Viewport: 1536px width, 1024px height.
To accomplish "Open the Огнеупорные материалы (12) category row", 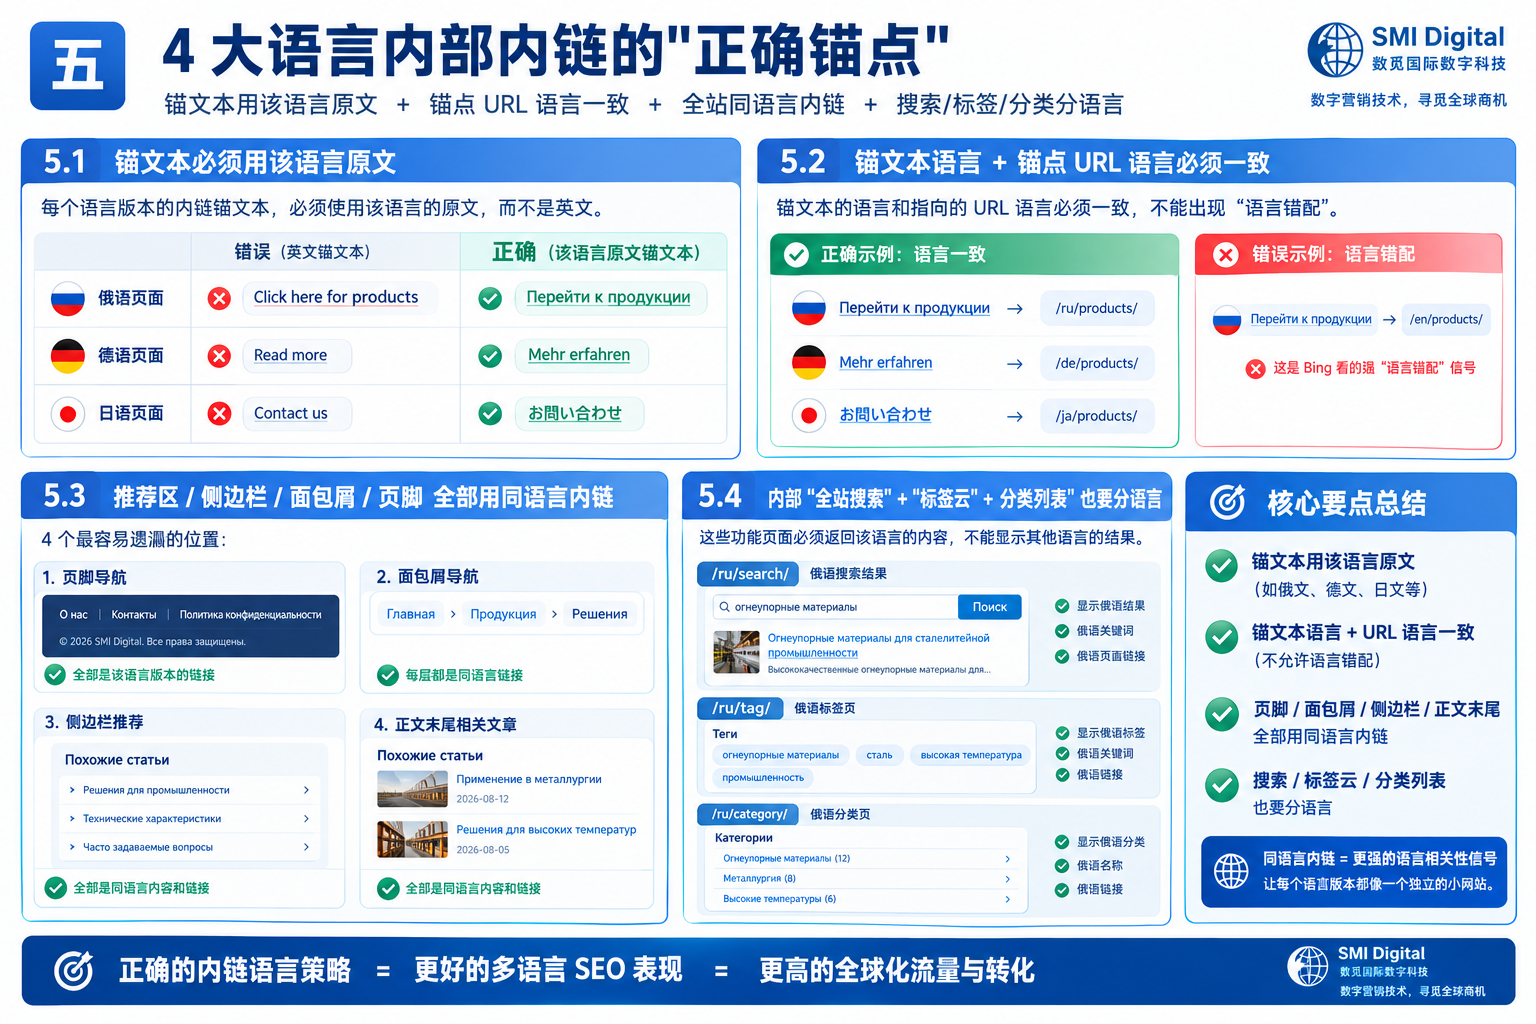I will (866, 859).
